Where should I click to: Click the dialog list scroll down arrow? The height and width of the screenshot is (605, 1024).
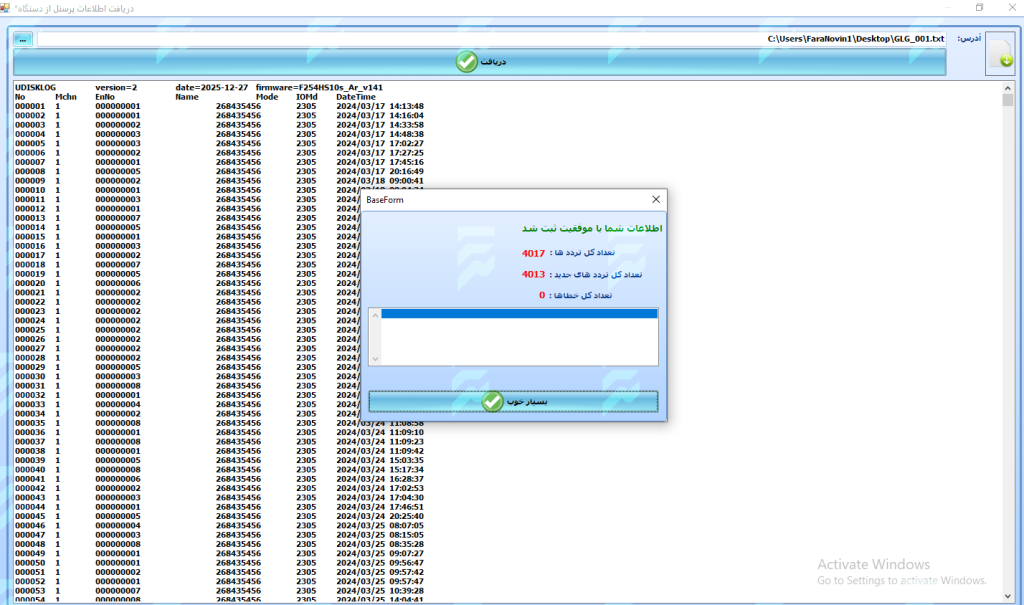[375, 359]
